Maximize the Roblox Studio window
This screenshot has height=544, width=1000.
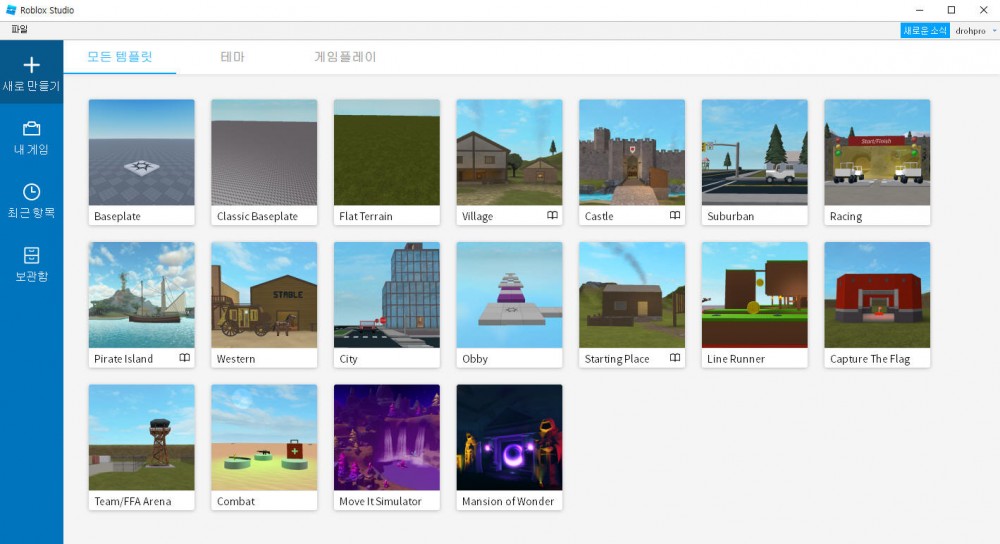click(951, 10)
